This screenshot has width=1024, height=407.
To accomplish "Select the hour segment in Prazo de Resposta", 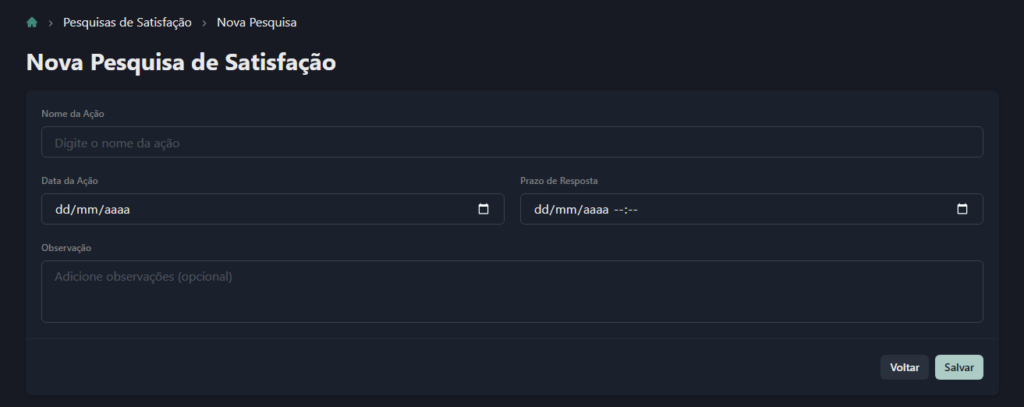I will [618, 210].
